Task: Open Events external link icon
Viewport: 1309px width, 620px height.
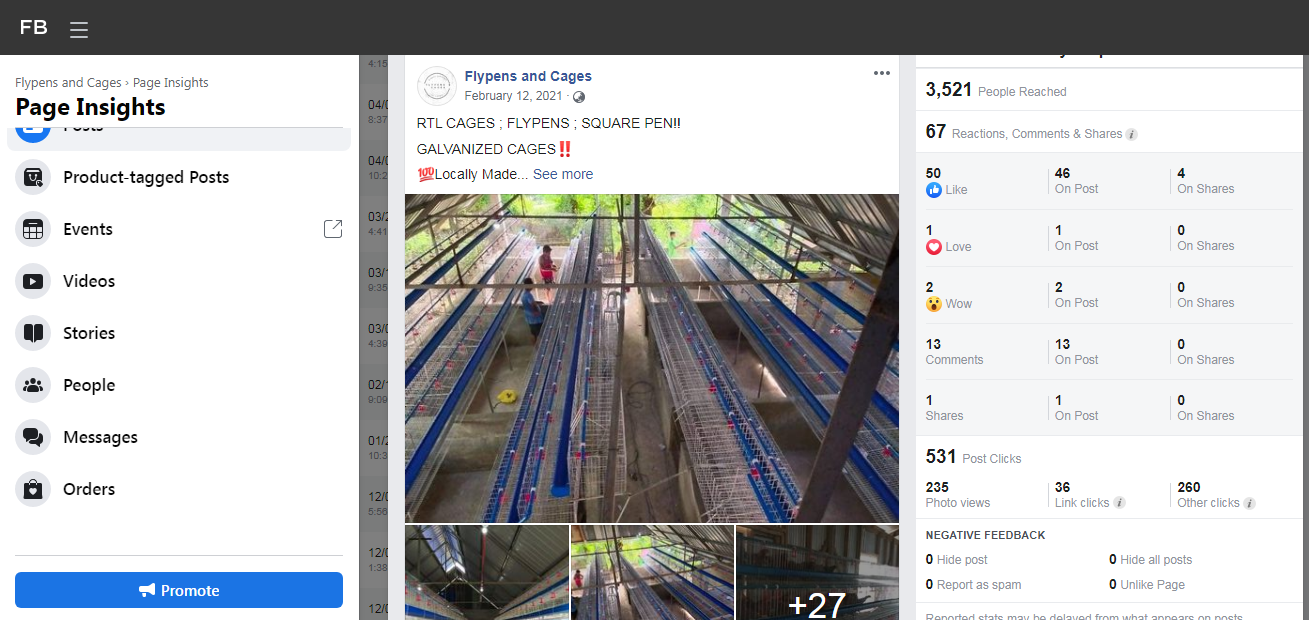Action: 333,229
